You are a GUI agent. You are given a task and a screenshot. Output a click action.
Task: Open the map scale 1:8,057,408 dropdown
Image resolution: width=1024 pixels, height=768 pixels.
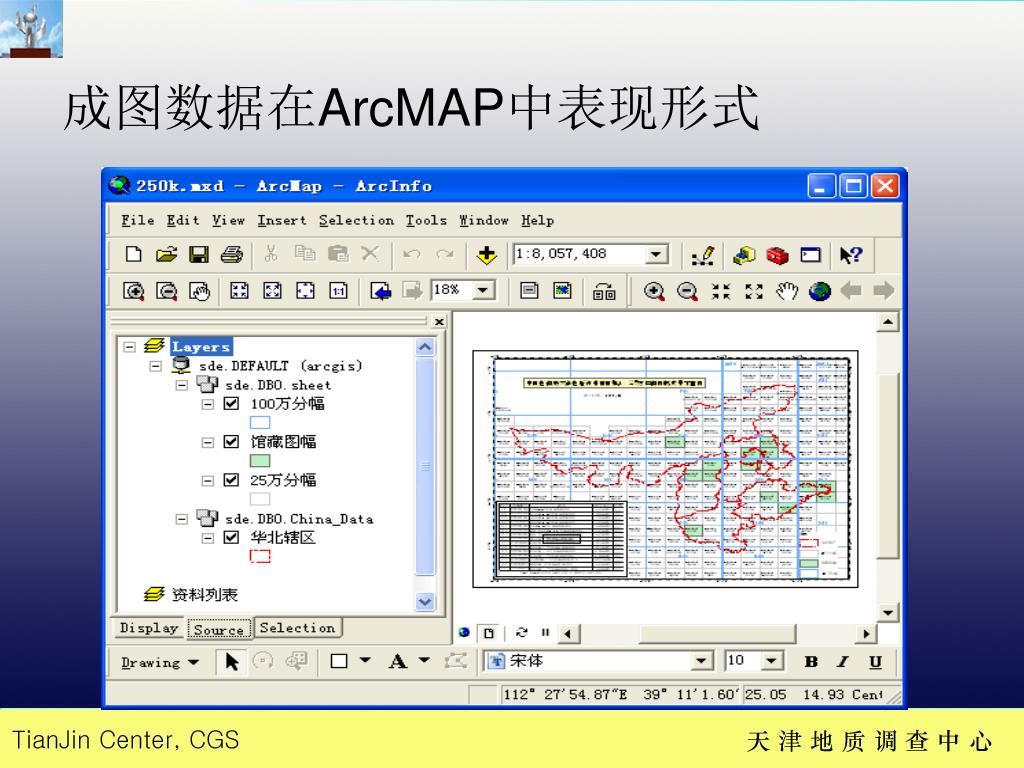656,254
